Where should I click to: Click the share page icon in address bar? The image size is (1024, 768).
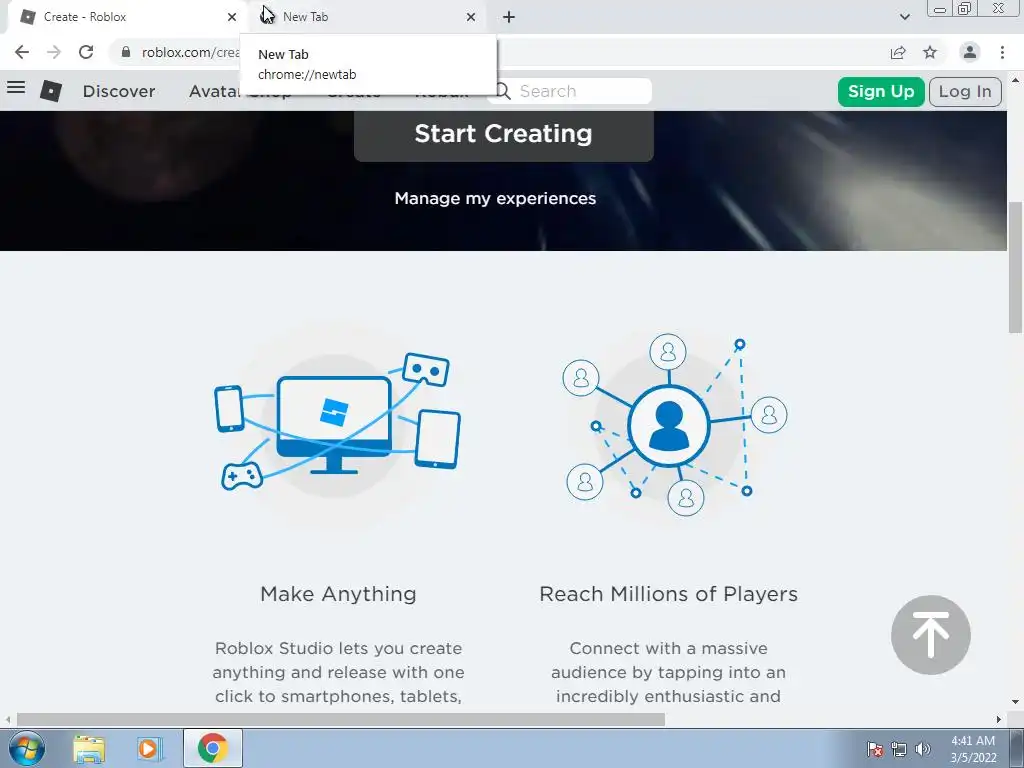pos(898,52)
